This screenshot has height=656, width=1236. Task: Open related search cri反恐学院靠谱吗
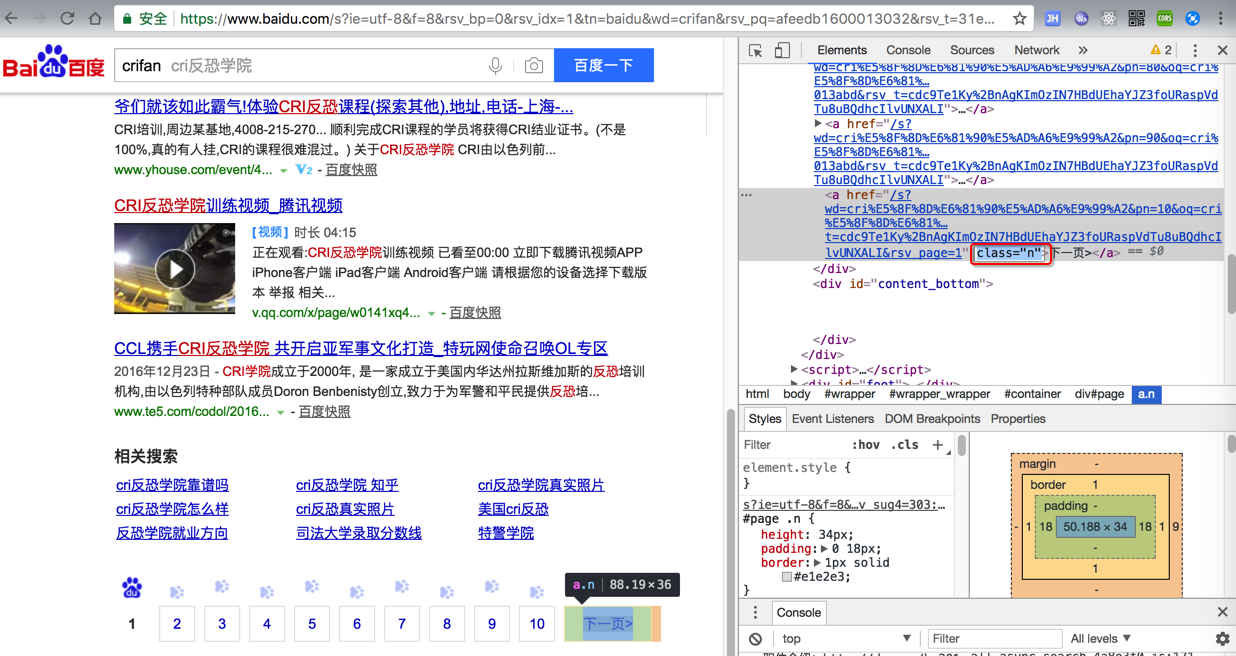(172, 485)
